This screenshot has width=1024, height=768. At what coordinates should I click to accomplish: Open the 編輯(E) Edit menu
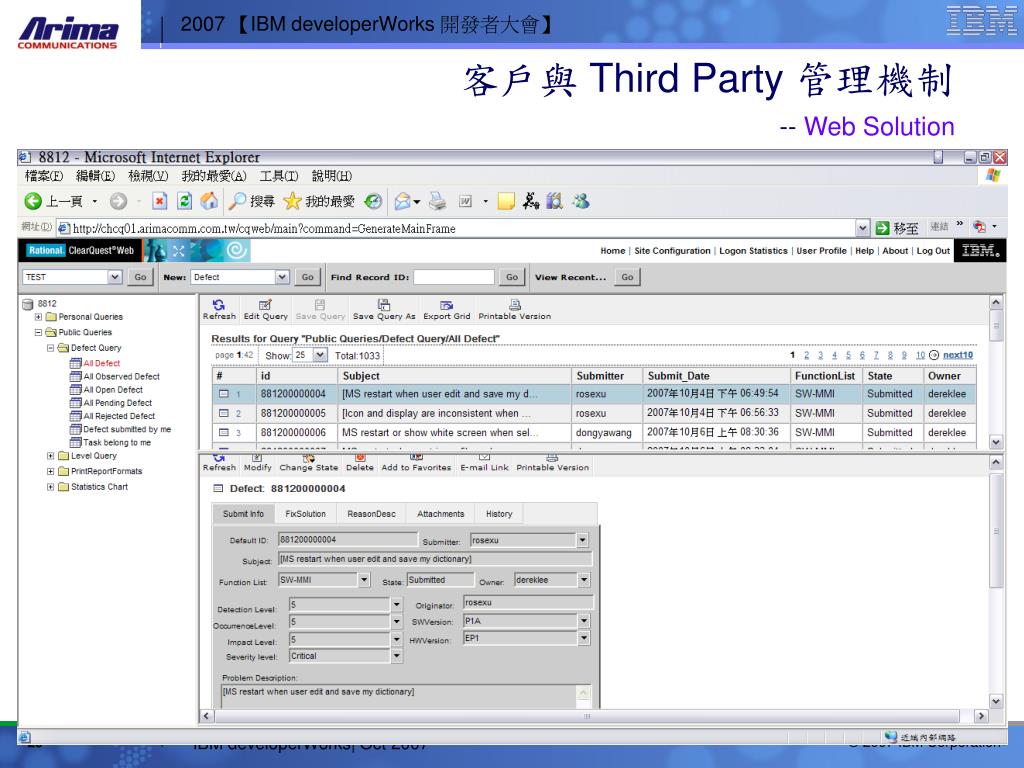[x=95, y=176]
